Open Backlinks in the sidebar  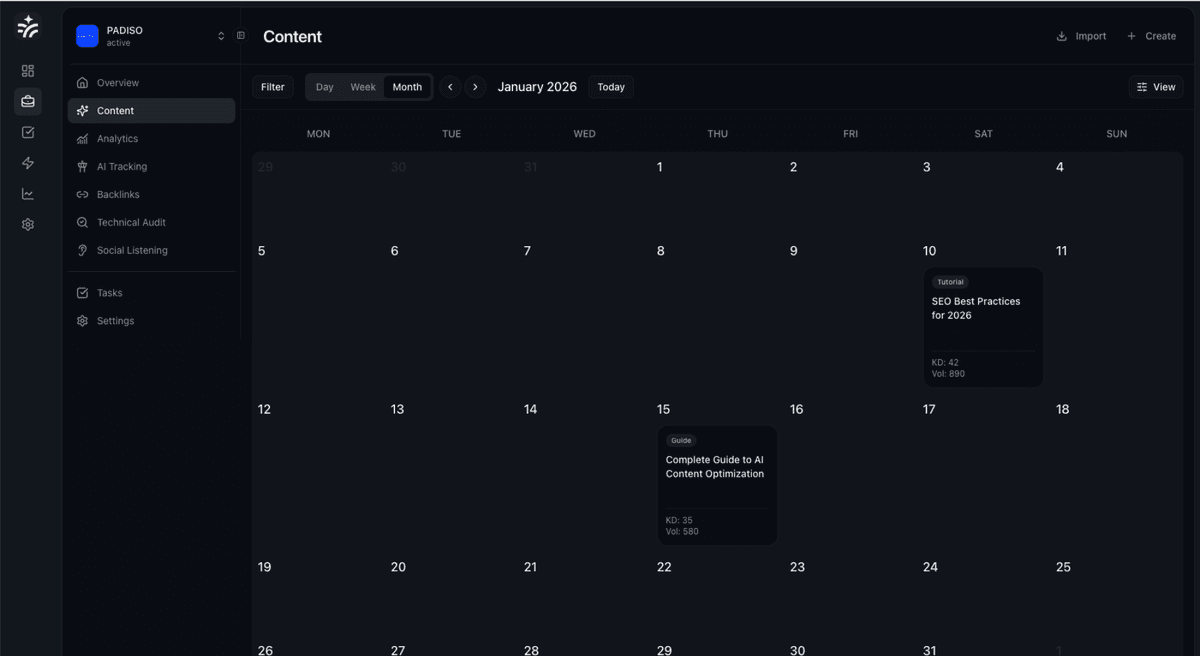coord(152,195)
